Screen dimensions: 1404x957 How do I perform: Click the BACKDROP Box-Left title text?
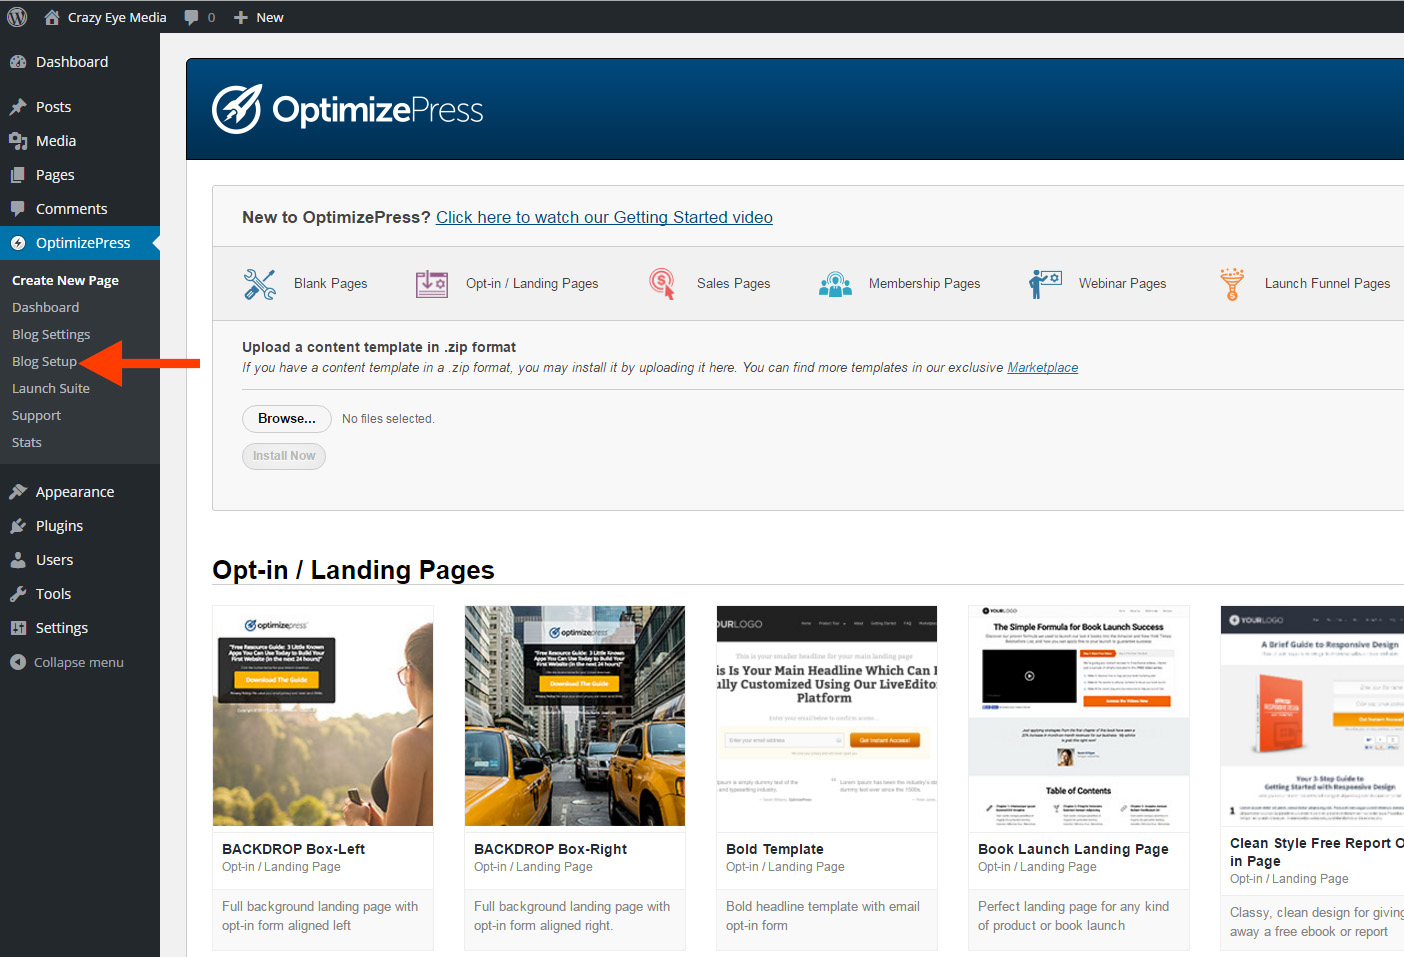293,849
